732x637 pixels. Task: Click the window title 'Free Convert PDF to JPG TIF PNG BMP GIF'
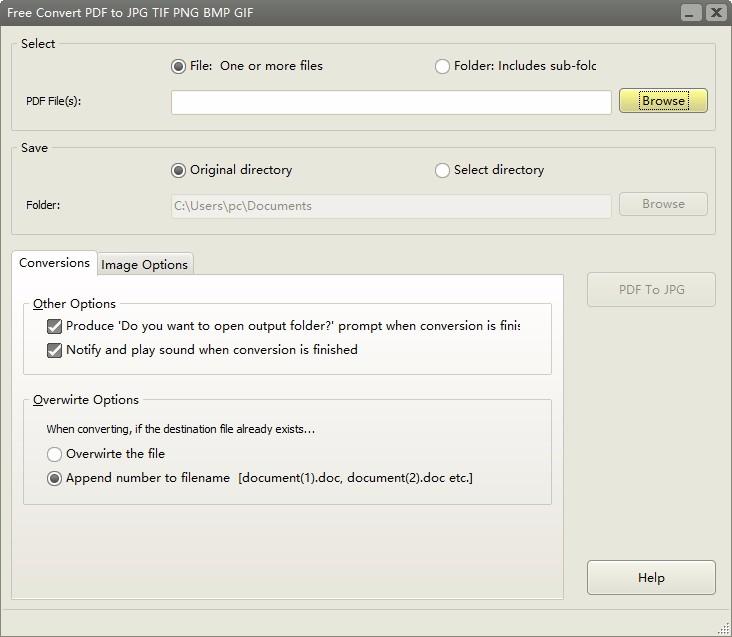(130, 13)
